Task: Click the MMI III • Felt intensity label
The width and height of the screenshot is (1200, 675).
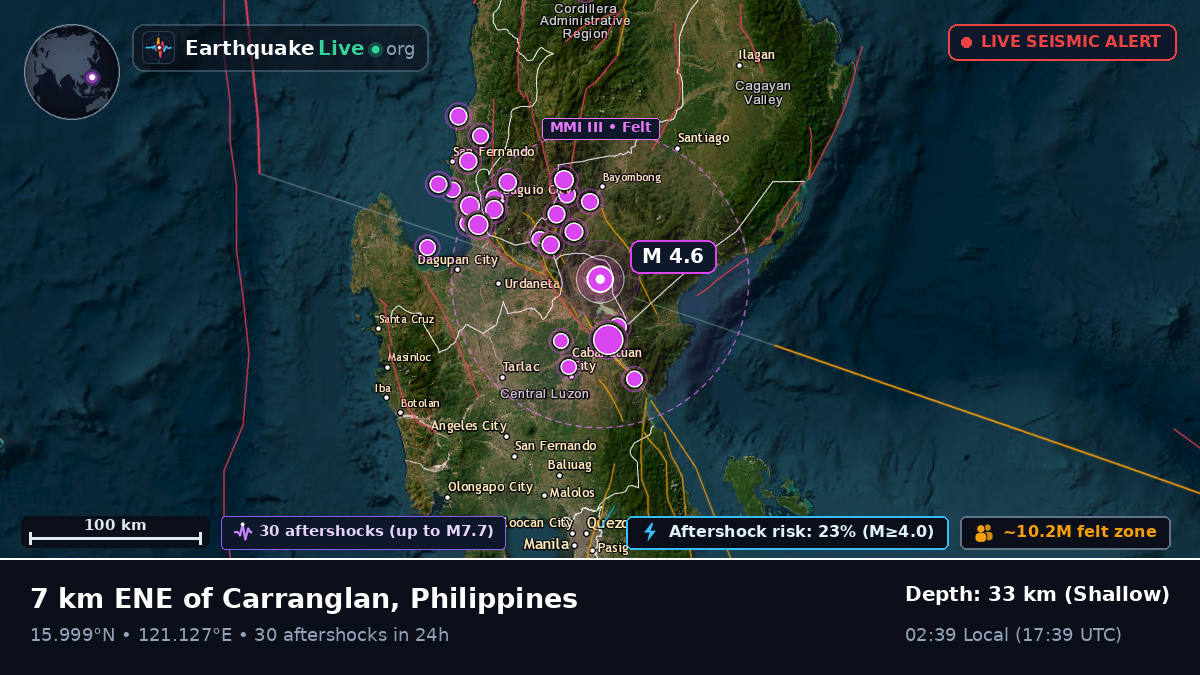Action: (600, 128)
